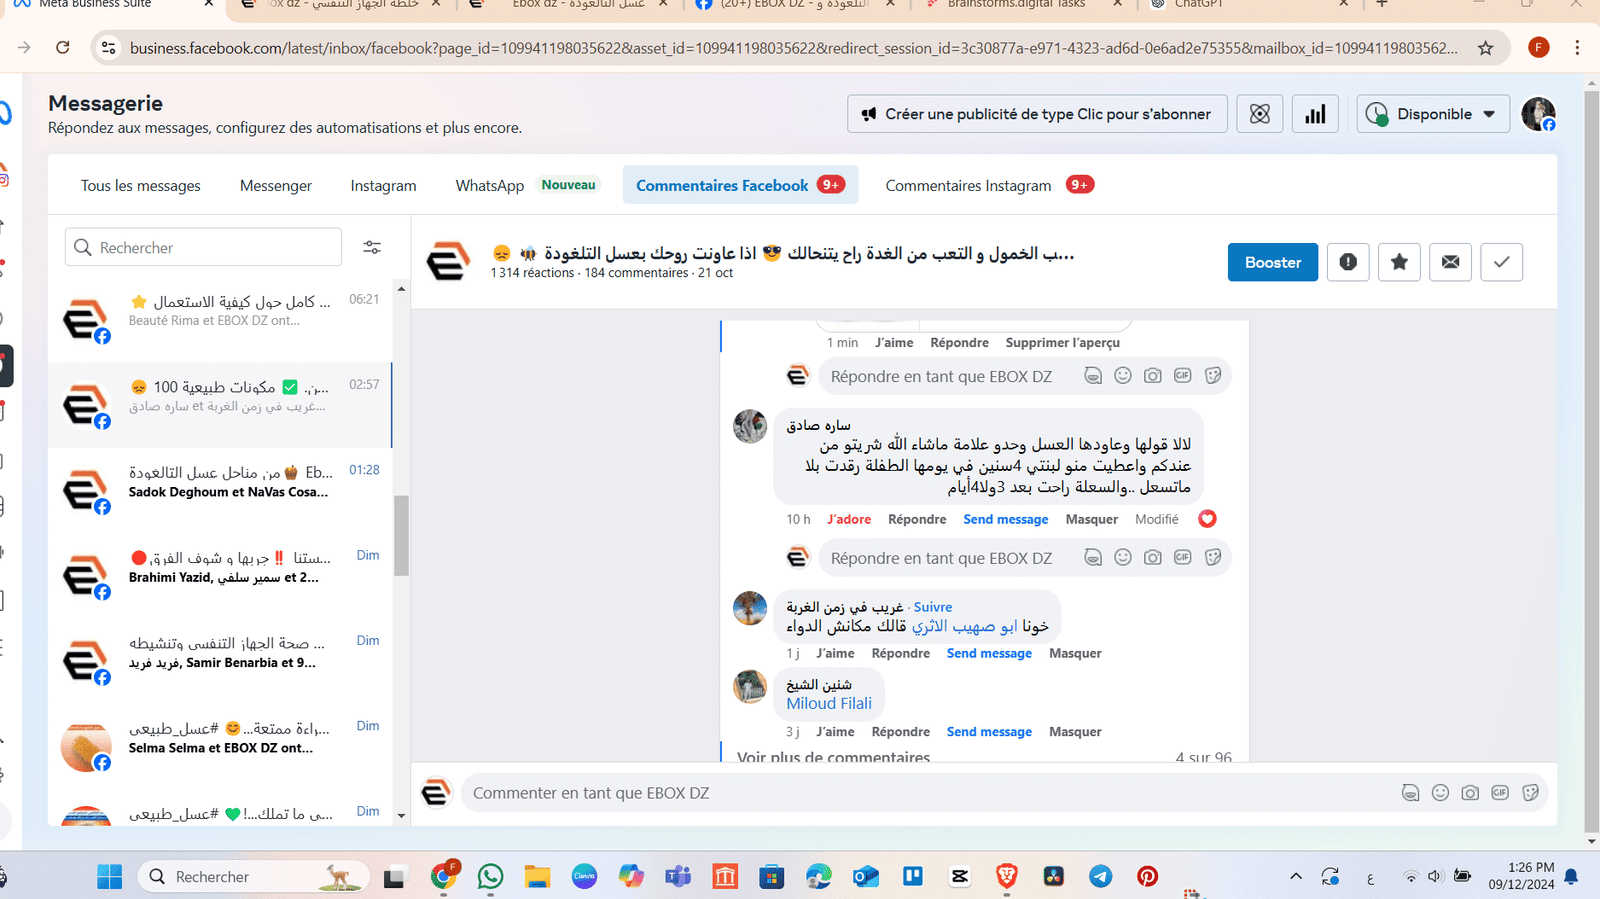Viewport: 1600px width, 899px height.
Task: Open WhatsApp from the Windows taskbar
Action: [490, 877]
